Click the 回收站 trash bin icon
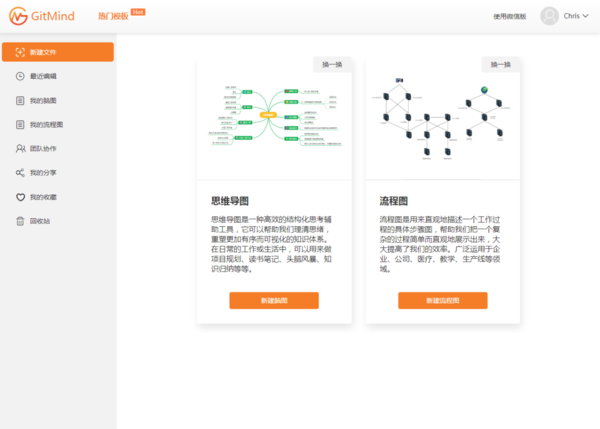 pyautogui.click(x=20, y=221)
